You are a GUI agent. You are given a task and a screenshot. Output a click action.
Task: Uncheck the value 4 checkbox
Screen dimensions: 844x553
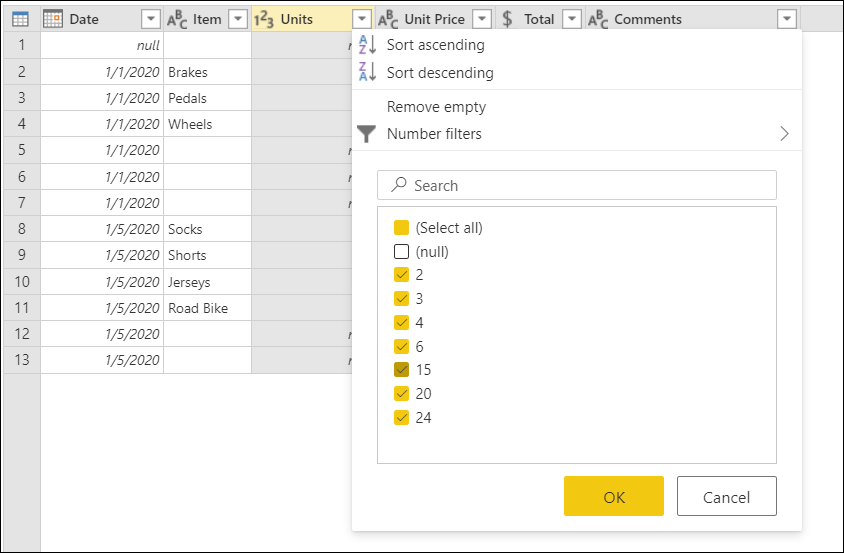click(x=402, y=322)
